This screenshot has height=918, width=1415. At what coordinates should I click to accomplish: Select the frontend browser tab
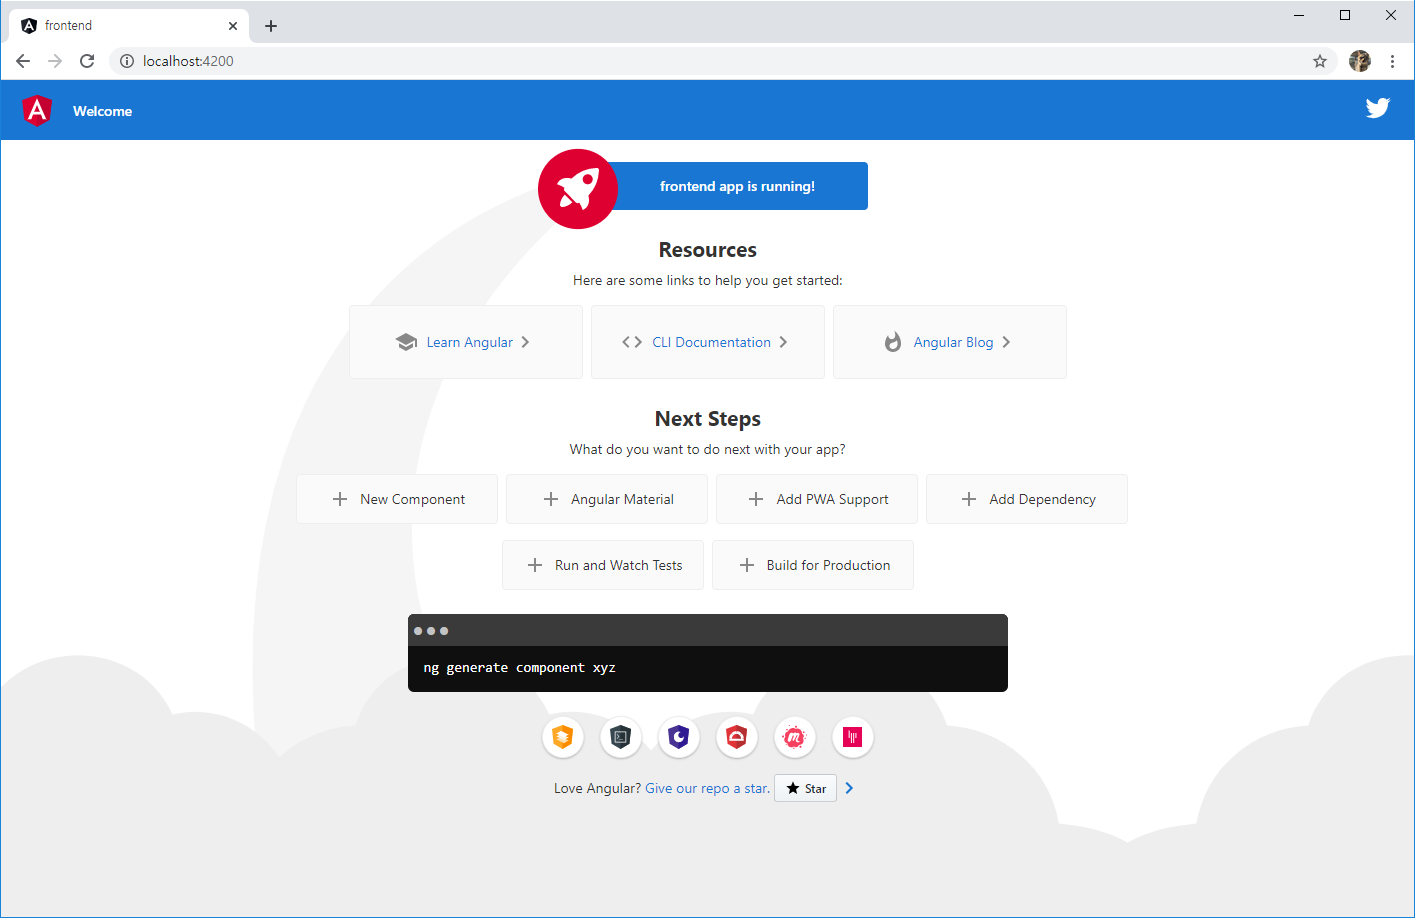[x=129, y=26]
